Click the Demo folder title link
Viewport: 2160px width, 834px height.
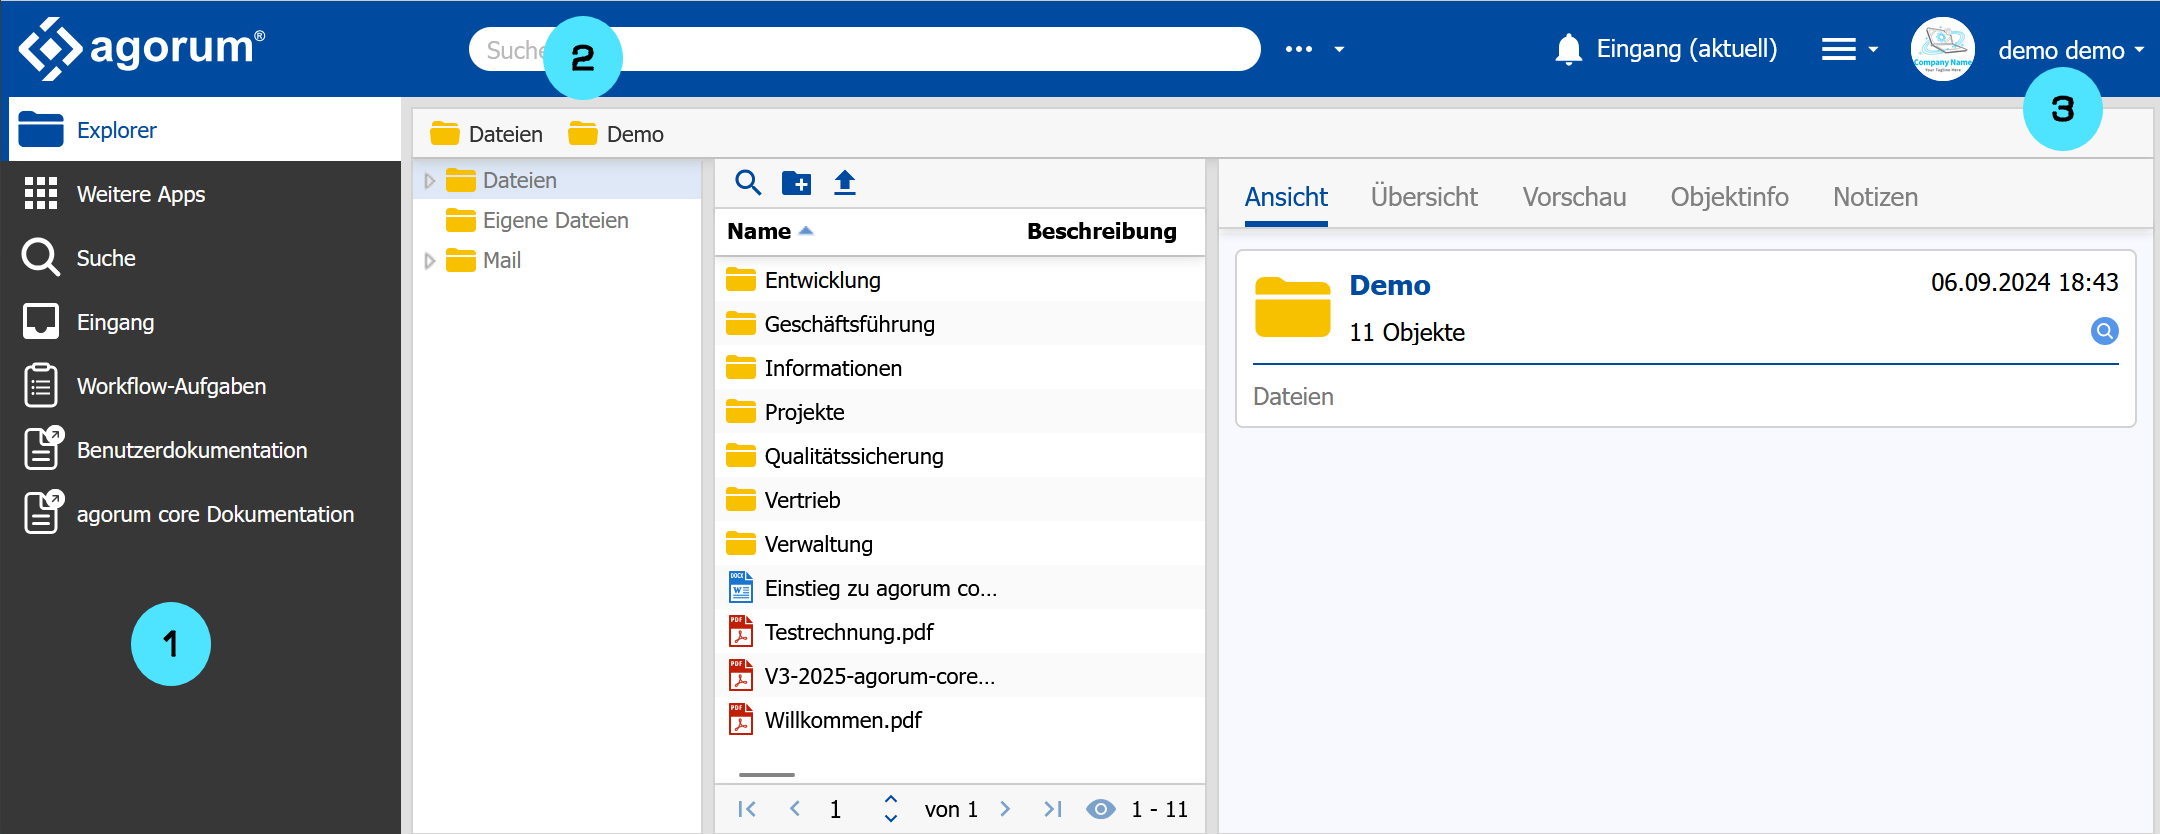tap(1390, 285)
